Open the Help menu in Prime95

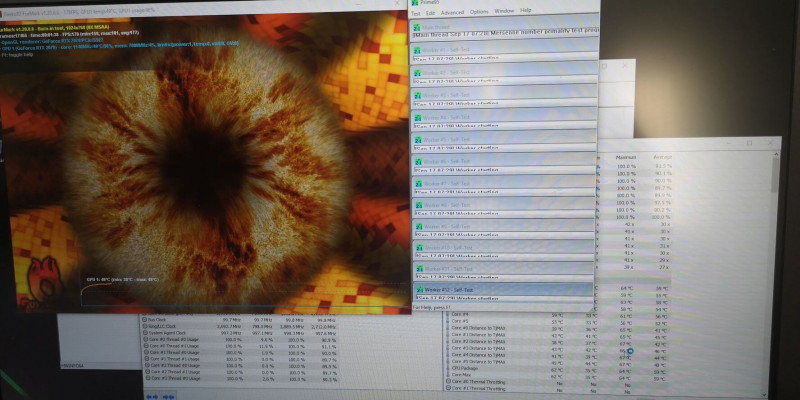(526, 11)
